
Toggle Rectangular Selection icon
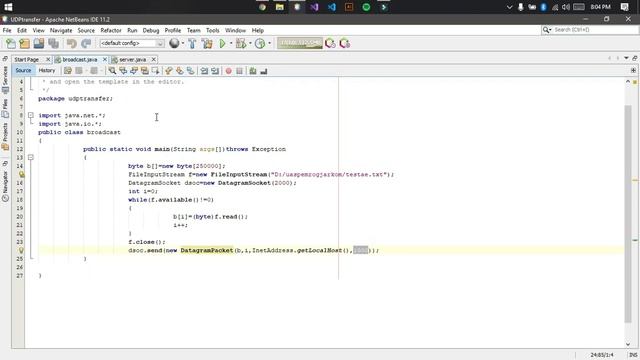(156, 71)
